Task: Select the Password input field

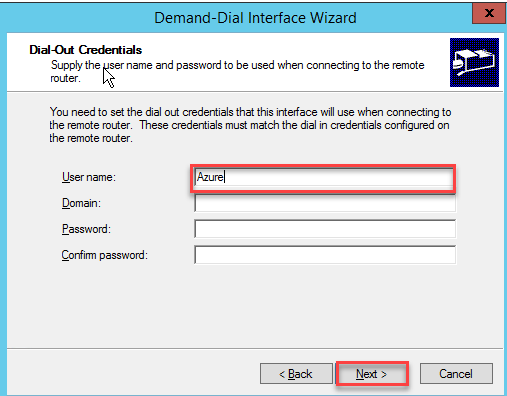Action: [x=325, y=229]
